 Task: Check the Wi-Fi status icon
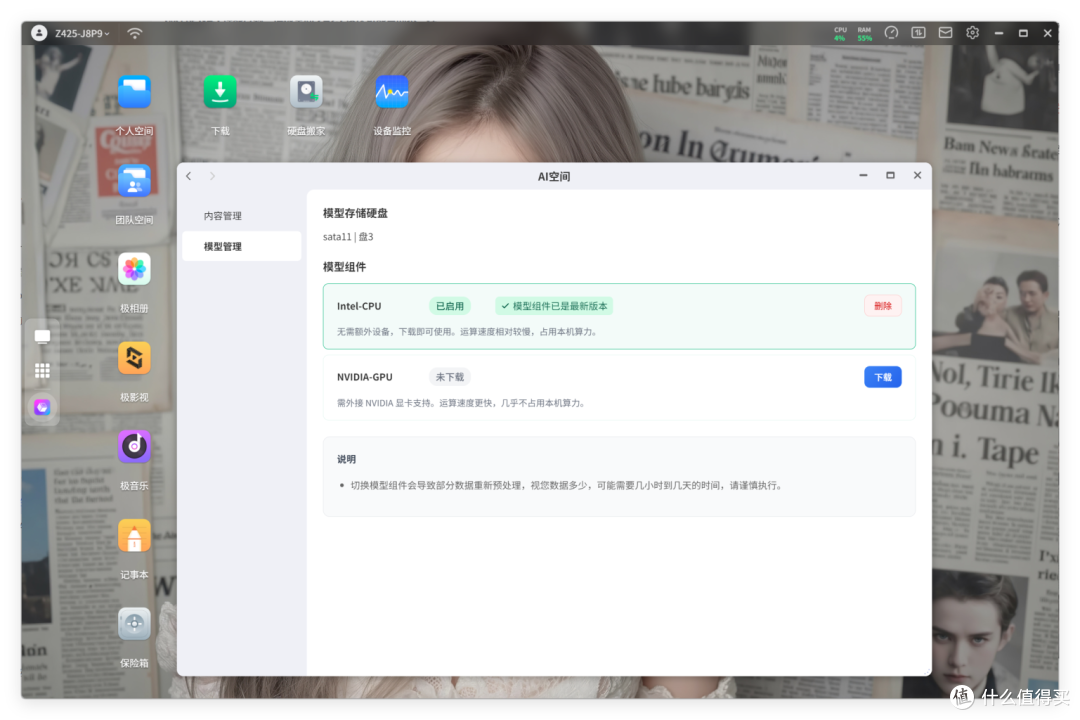135,33
